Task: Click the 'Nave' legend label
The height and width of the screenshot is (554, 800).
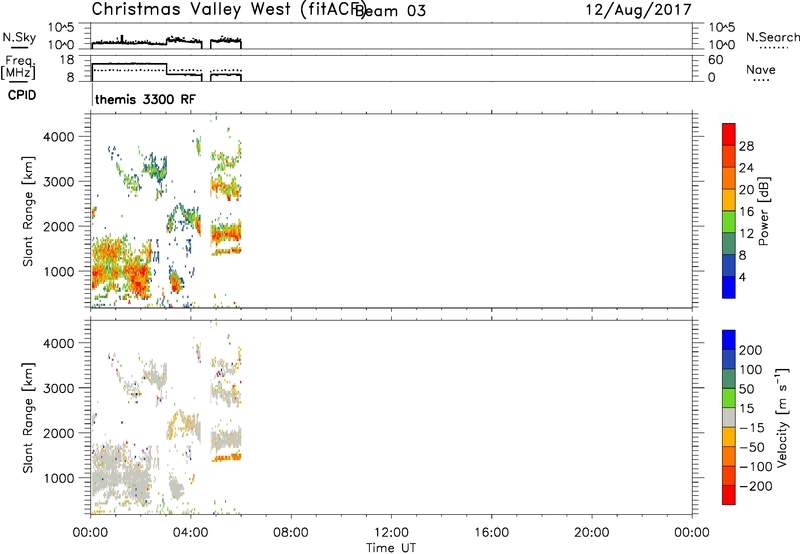Action: (x=761, y=70)
